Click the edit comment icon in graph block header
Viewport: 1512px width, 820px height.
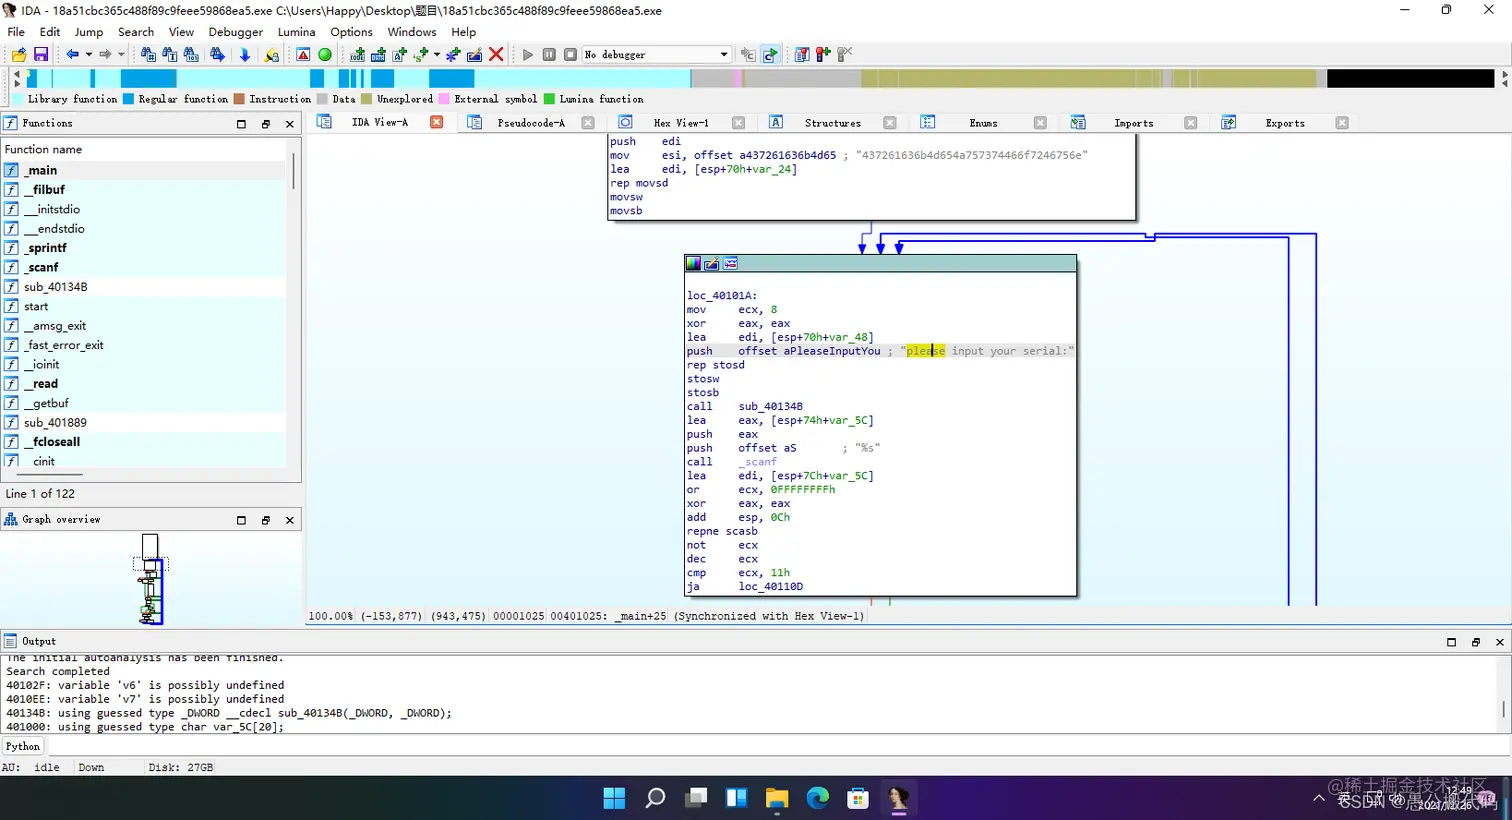click(712, 264)
